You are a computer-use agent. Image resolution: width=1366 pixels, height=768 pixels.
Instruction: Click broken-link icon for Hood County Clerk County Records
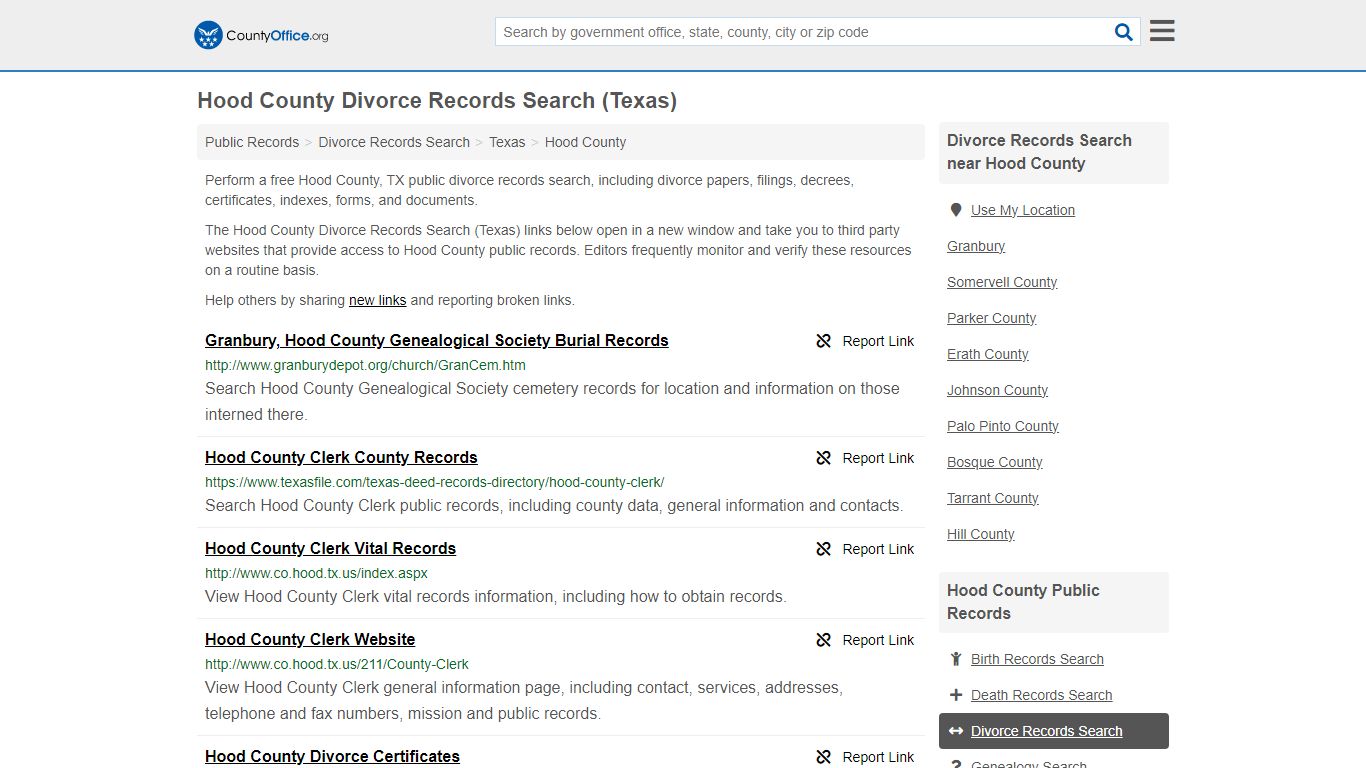(824, 458)
